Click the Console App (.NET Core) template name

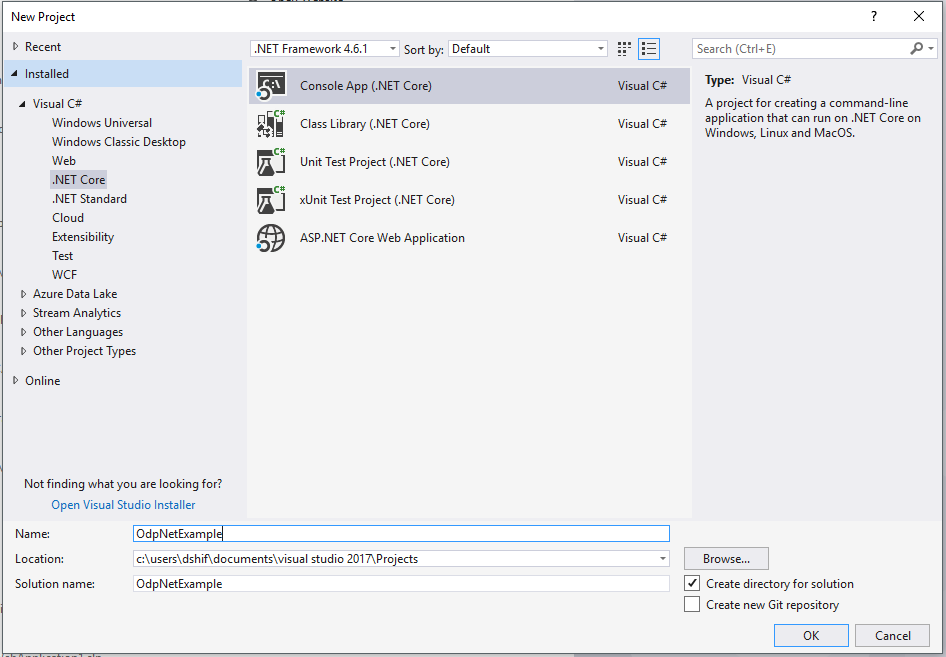366,86
